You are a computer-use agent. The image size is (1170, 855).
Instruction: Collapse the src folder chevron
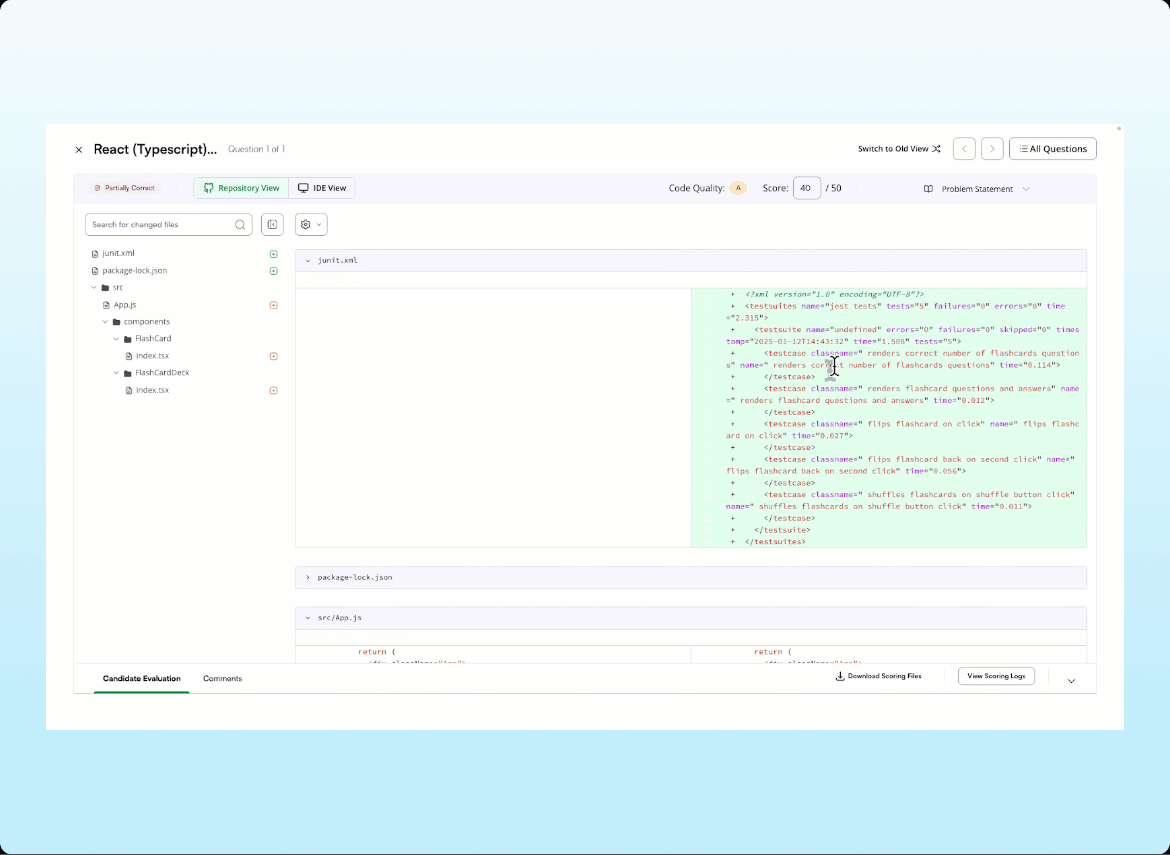(x=94, y=287)
